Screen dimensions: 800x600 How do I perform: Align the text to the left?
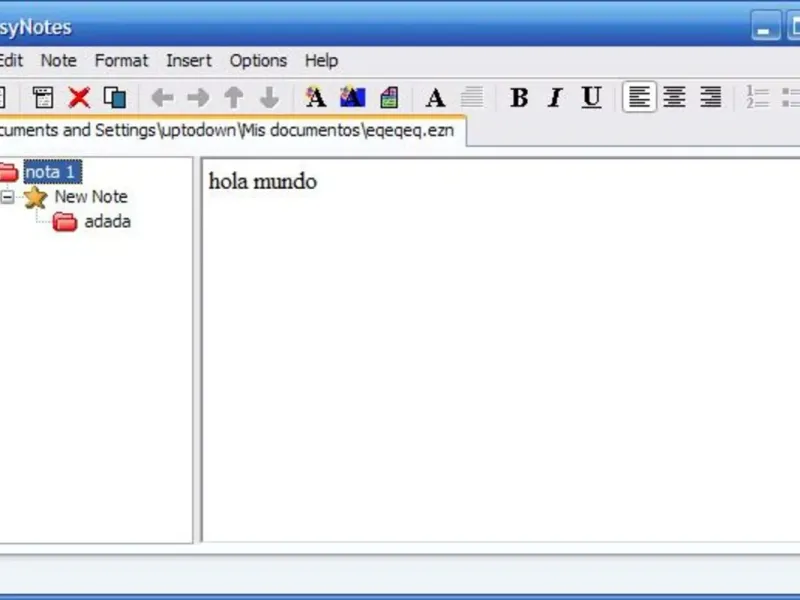[x=639, y=96]
